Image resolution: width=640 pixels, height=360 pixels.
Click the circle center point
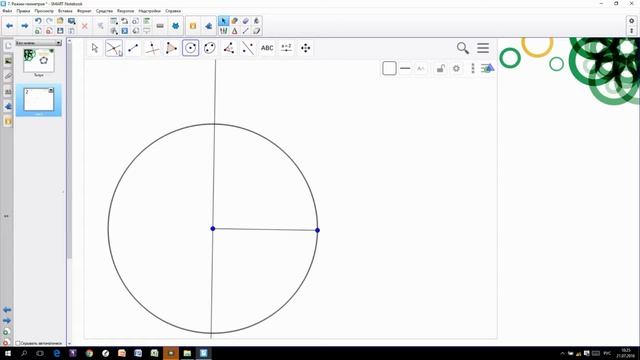click(x=213, y=229)
